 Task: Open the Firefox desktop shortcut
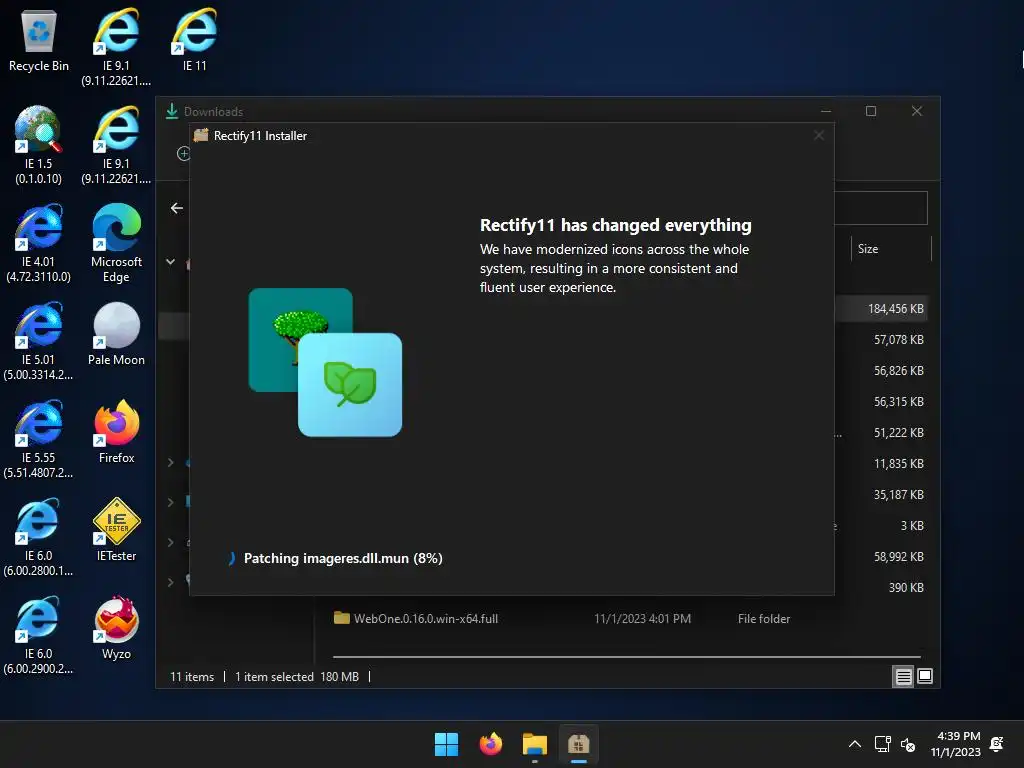pyautogui.click(x=116, y=432)
